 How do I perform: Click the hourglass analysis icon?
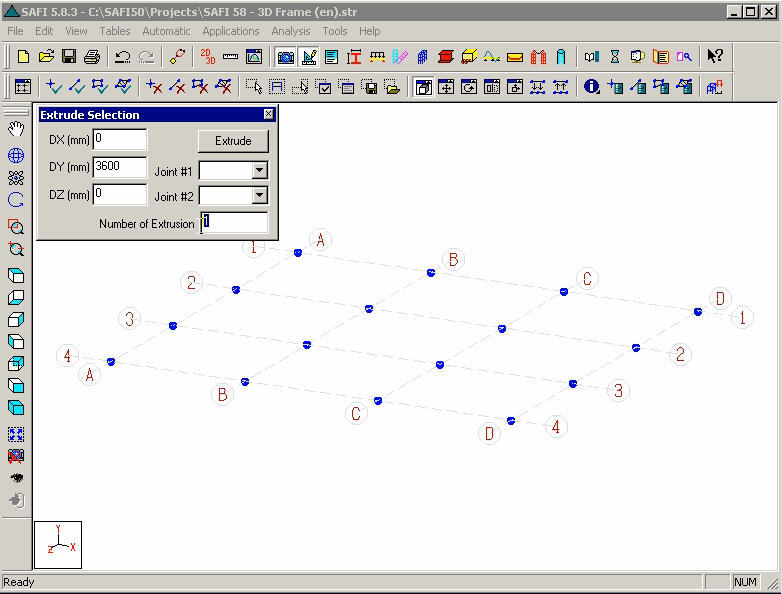tap(614, 56)
